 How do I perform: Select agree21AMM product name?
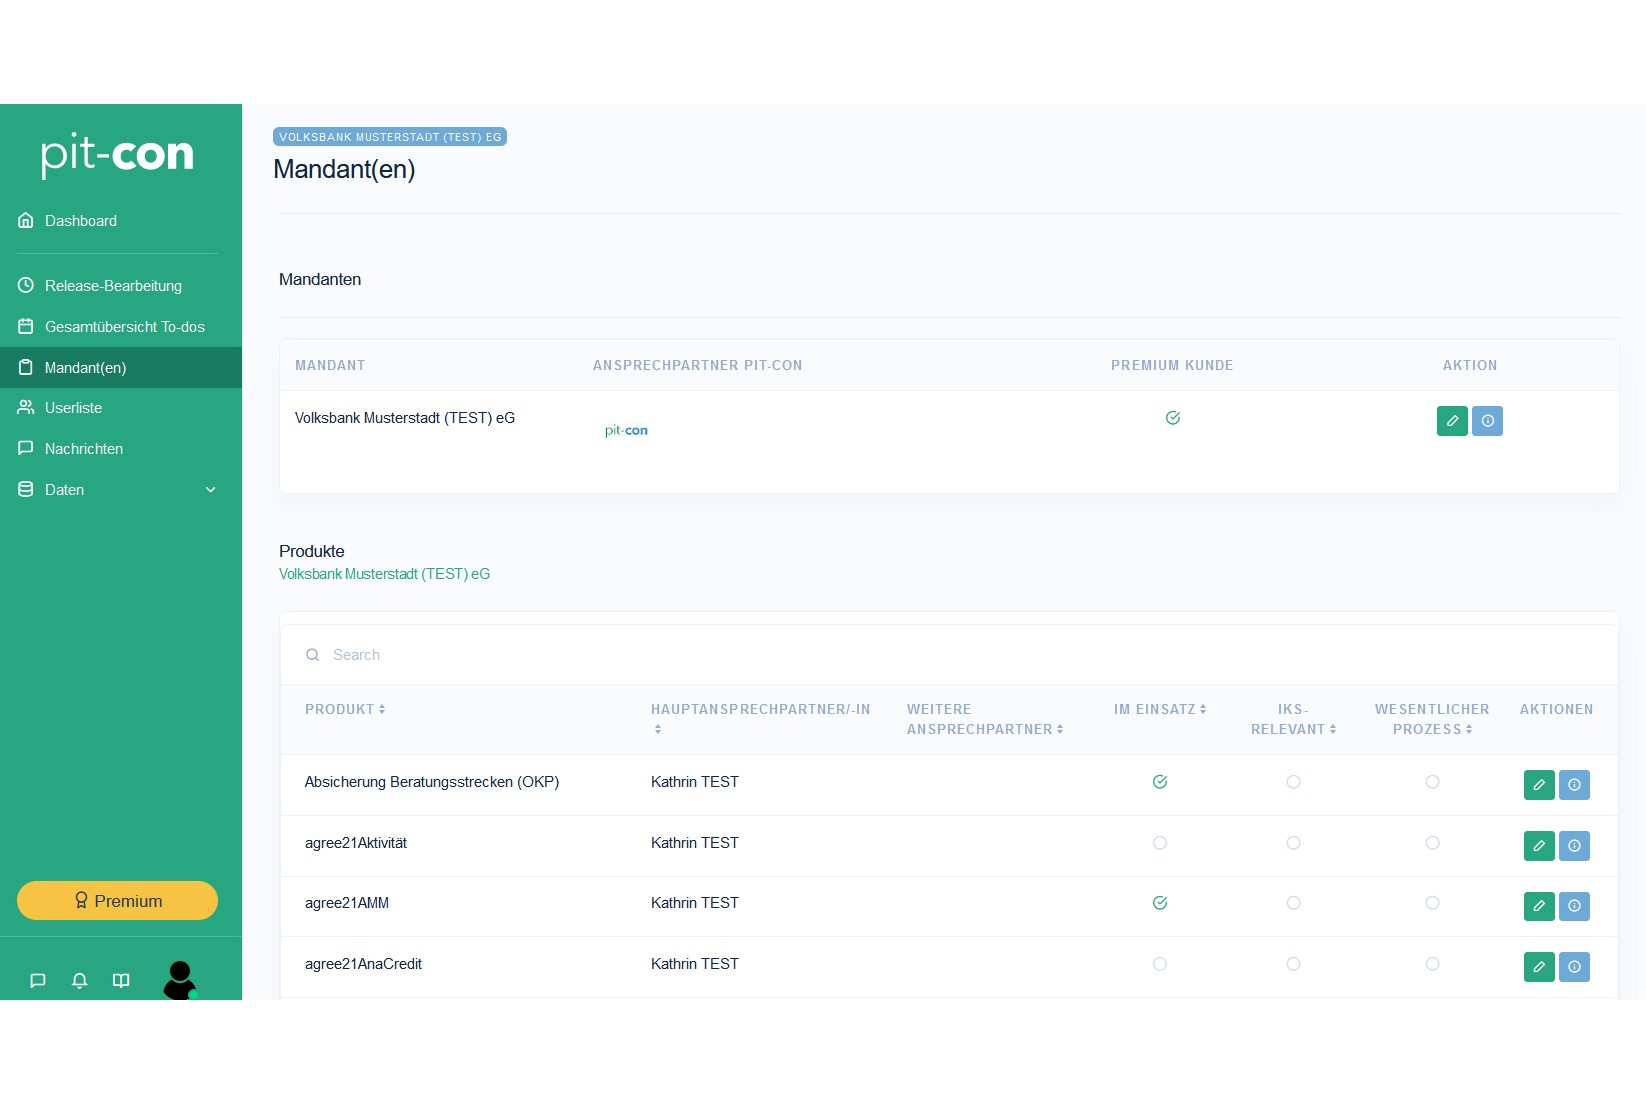point(347,903)
